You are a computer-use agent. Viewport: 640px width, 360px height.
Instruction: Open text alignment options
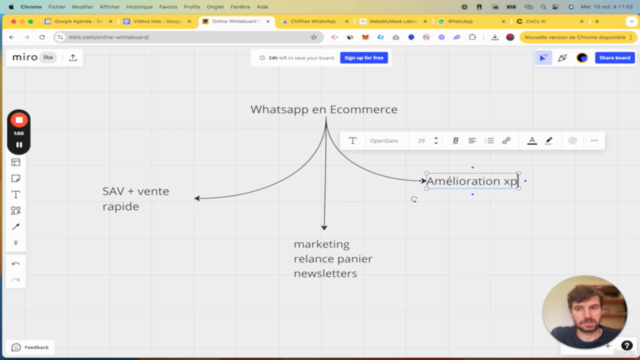click(x=472, y=141)
